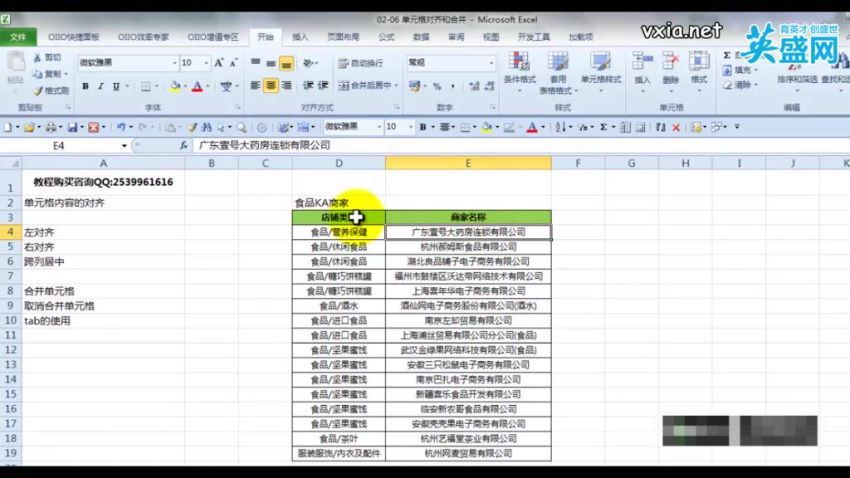Click the Open folder icon in lower toolbar
Screen dimensions: 850x478
click(29, 127)
